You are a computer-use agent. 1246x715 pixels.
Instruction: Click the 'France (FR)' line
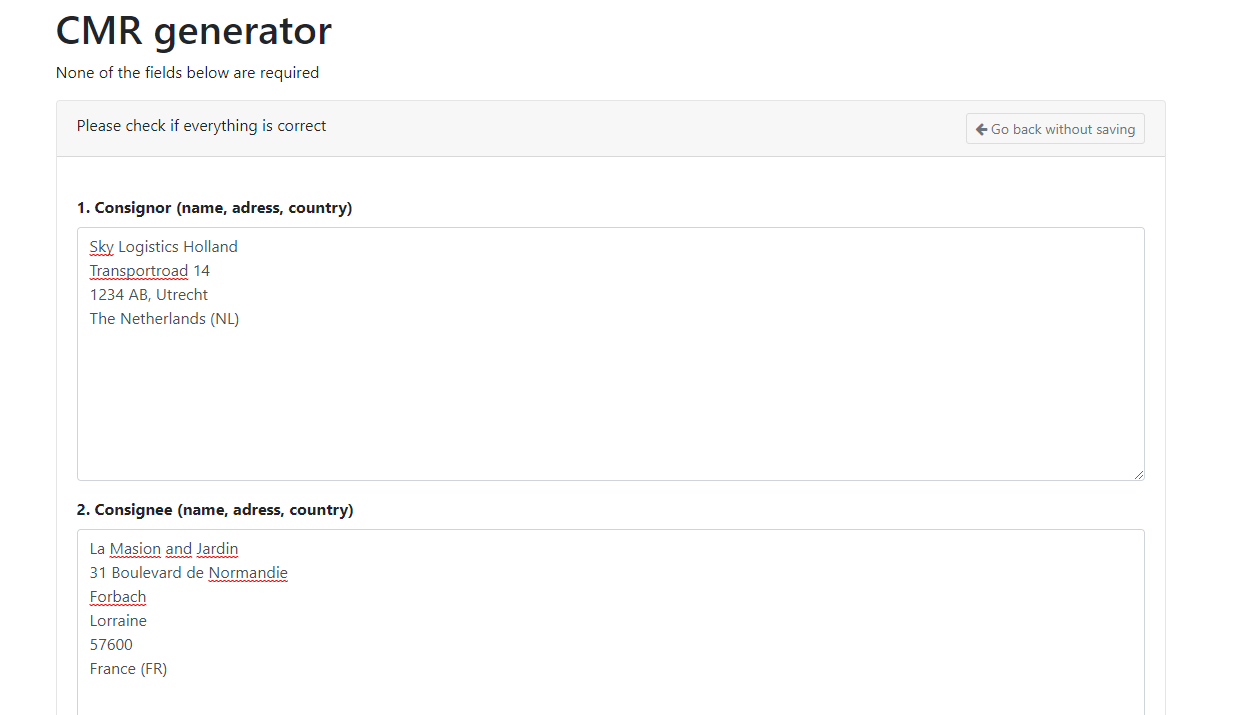coord(128,669)
